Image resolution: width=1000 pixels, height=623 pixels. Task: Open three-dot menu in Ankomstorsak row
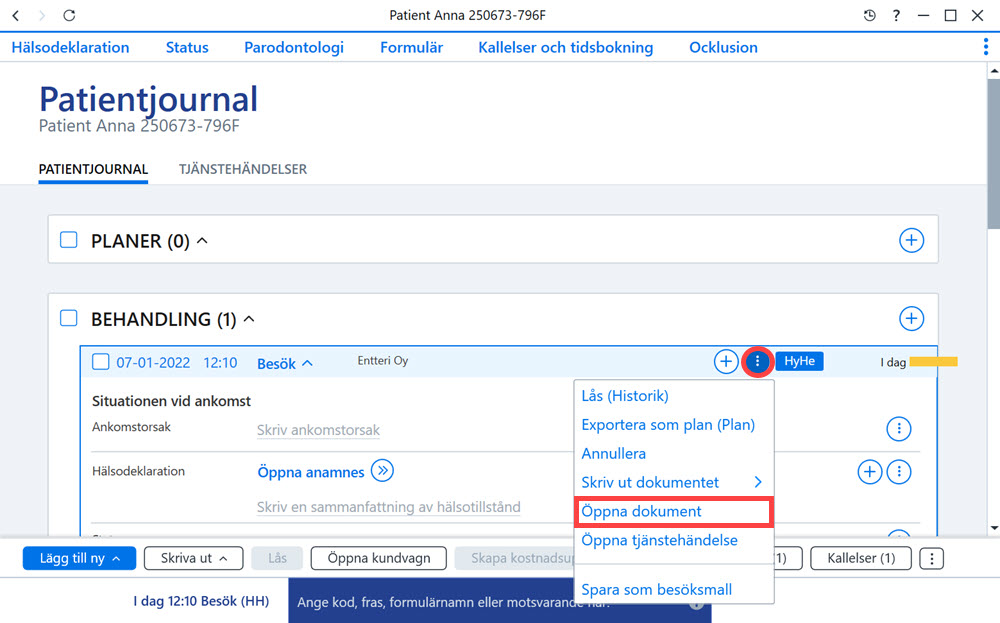pyautogui.click(x=899, y=429)
